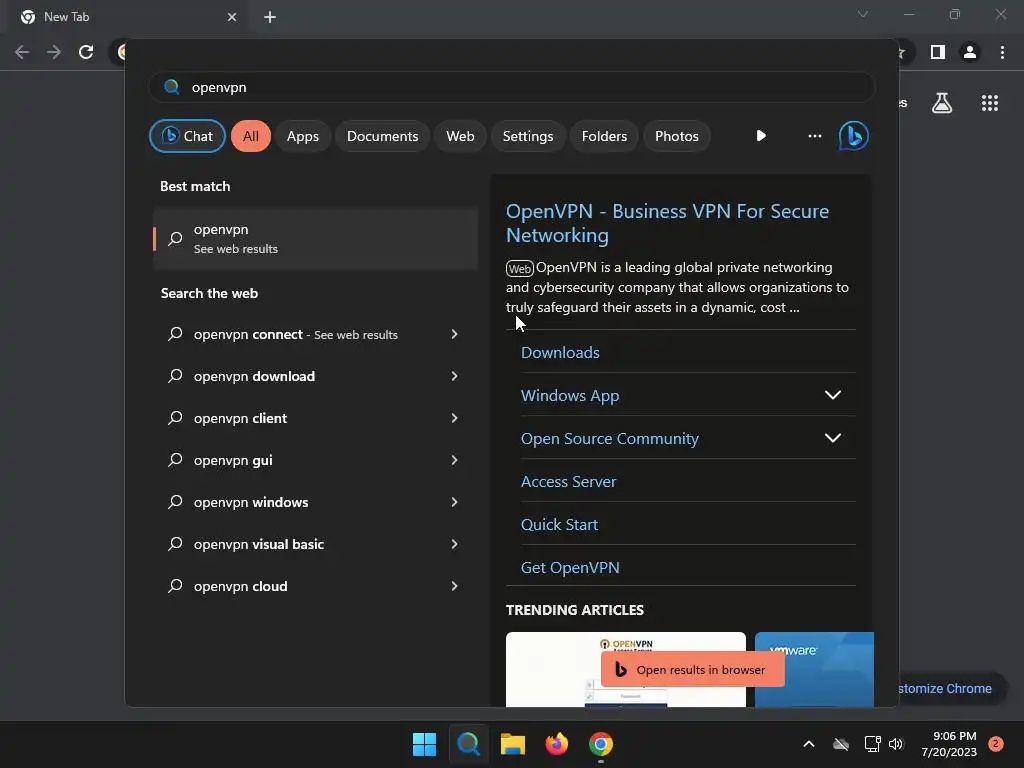The image size is (1024, 768).
Task: Expand the Open Source Community chevron
Action: click(x=833, y=438)
